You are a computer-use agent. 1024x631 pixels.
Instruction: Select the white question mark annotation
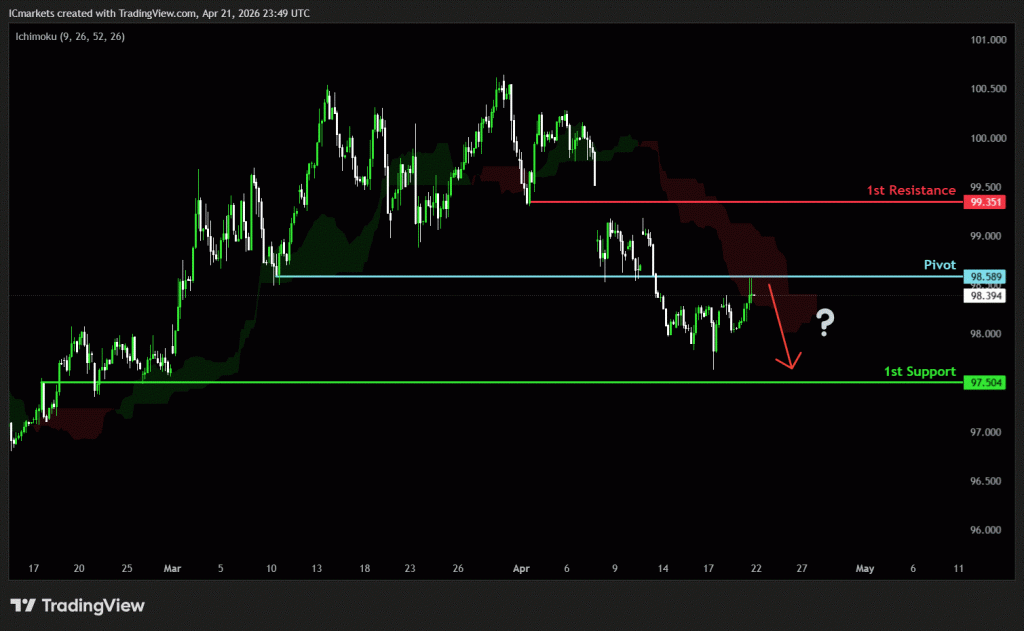(x=823, y=323)
